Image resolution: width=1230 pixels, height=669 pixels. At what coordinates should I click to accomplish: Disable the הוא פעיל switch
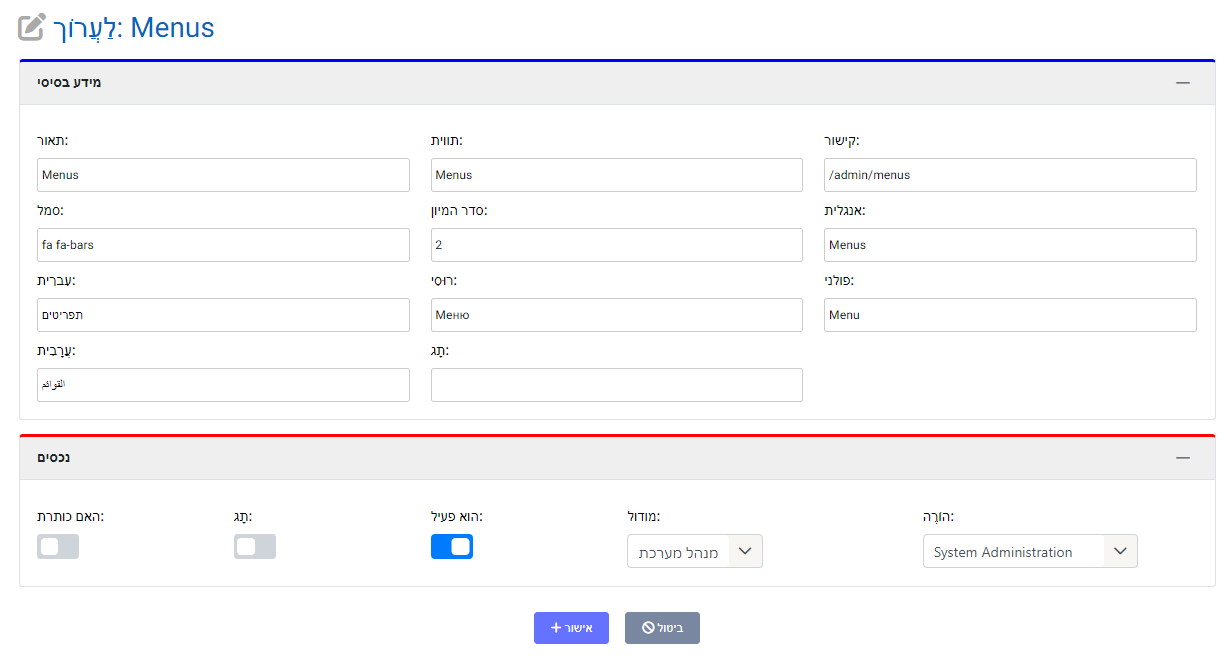[452, 547]
